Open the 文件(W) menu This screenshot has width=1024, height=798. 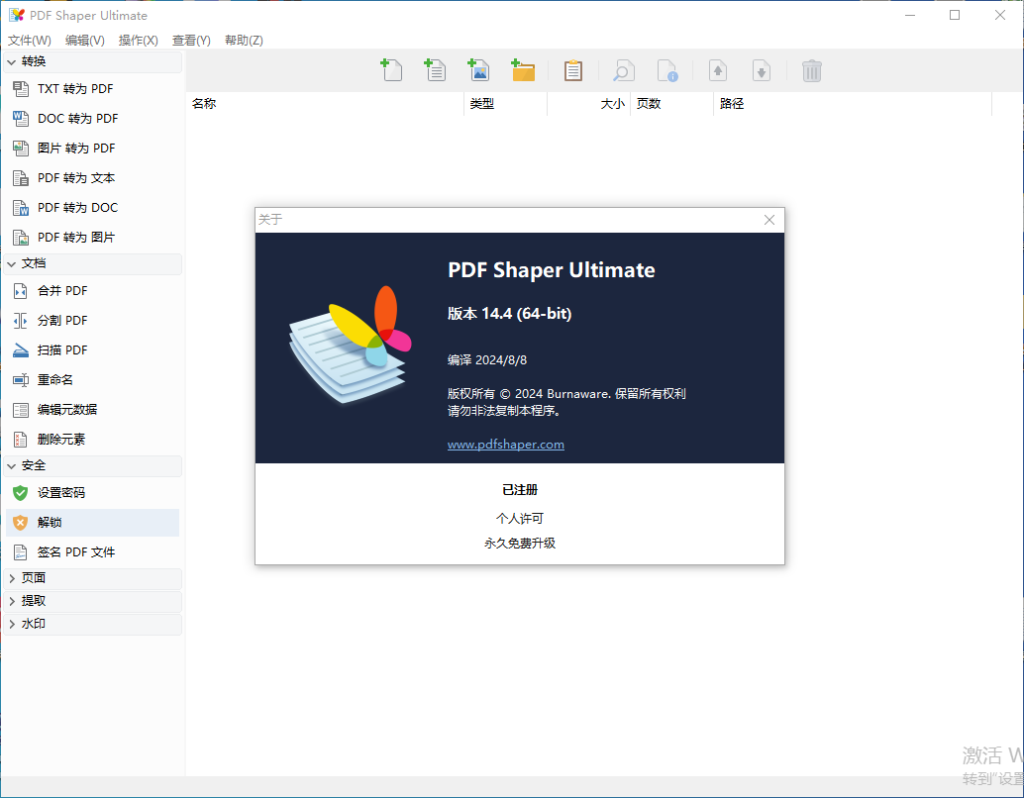[x=29, y=40]
